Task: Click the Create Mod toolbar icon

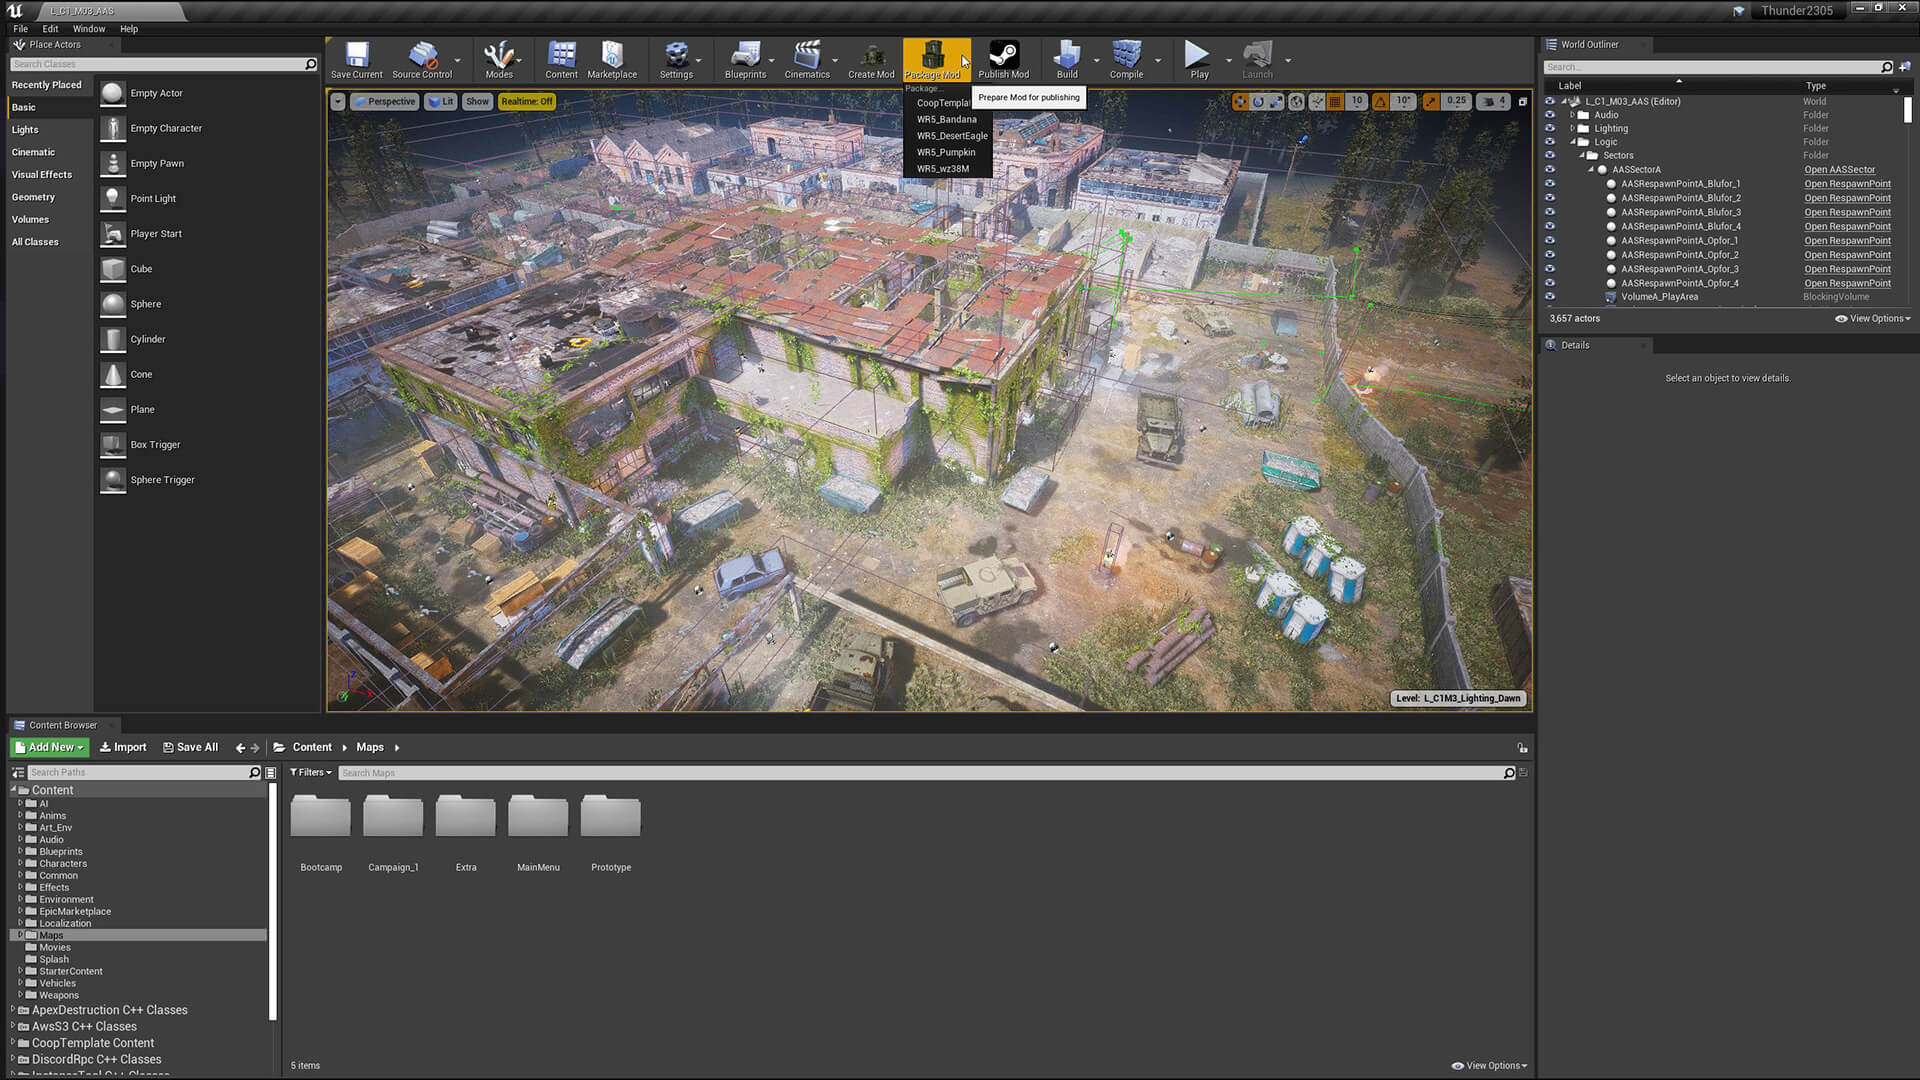Action: click(x=871, y=60)
